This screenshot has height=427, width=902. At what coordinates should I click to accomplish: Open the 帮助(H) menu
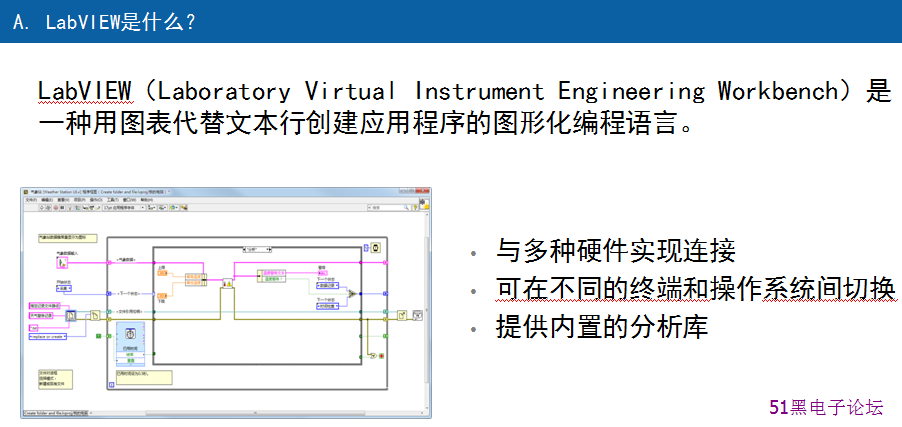coord(146,200)
